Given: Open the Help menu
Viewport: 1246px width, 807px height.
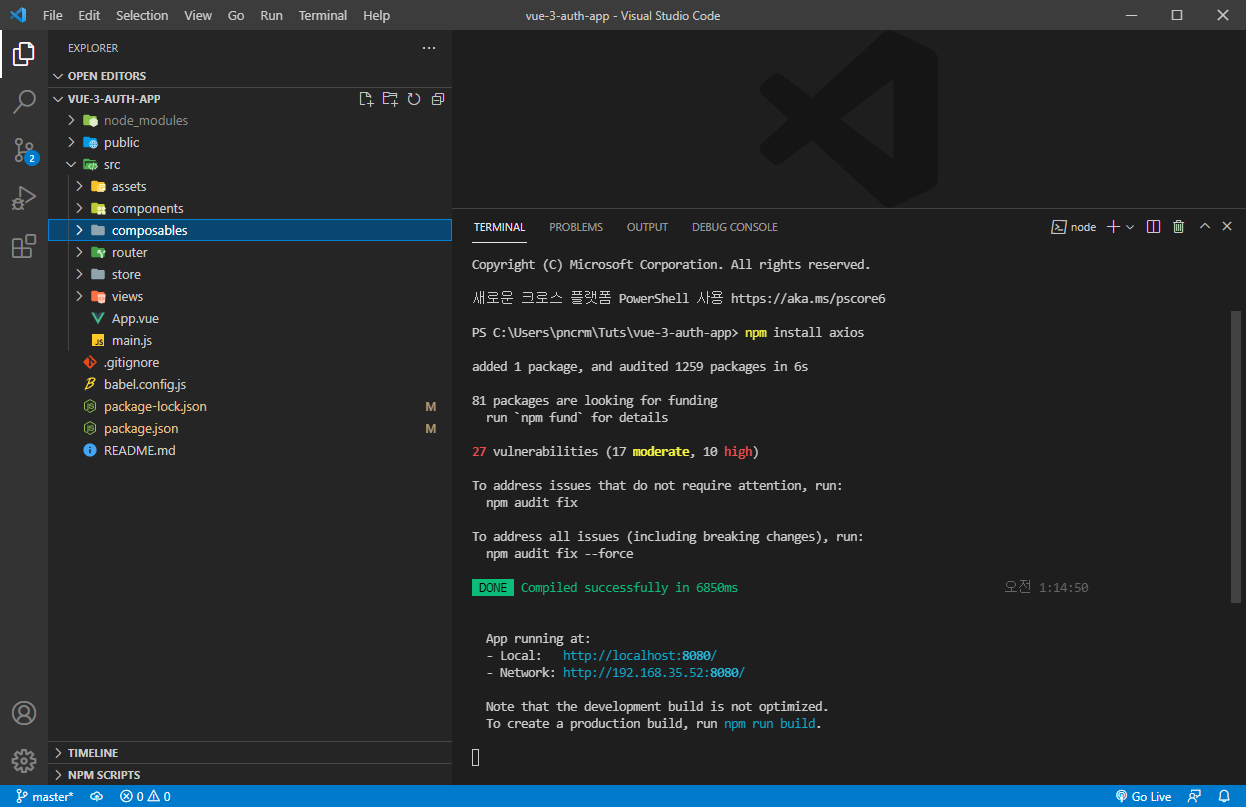Looking at the screenshot, I should tap(377, 15).
